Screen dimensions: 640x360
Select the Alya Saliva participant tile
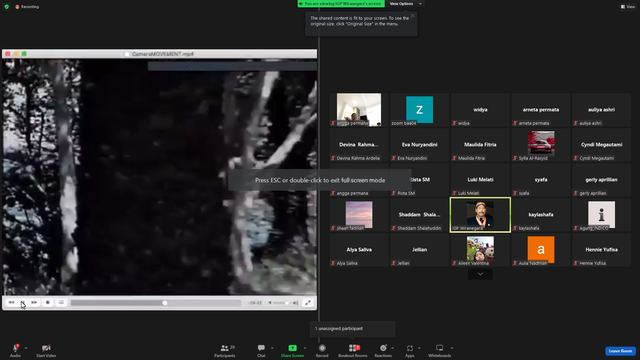359,250
